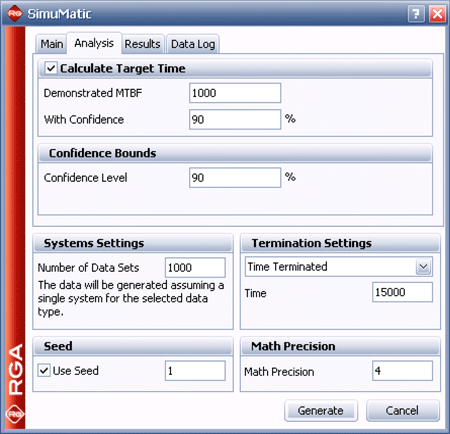Click the Termination Settings header
Screen dimensions: 450x434
pyautogui.click(x=340, y=243)
